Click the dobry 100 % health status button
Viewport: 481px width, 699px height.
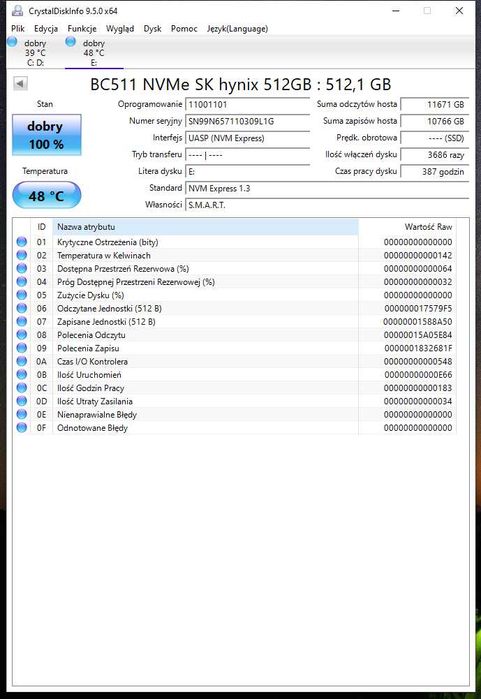(x=47, y=135)
